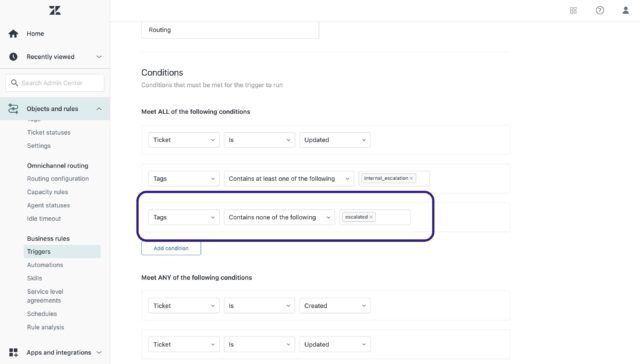Image resolution: width=640 pixels, height=364 pixels.
Task: Open the user profile icon
Action: coord(625,11)
